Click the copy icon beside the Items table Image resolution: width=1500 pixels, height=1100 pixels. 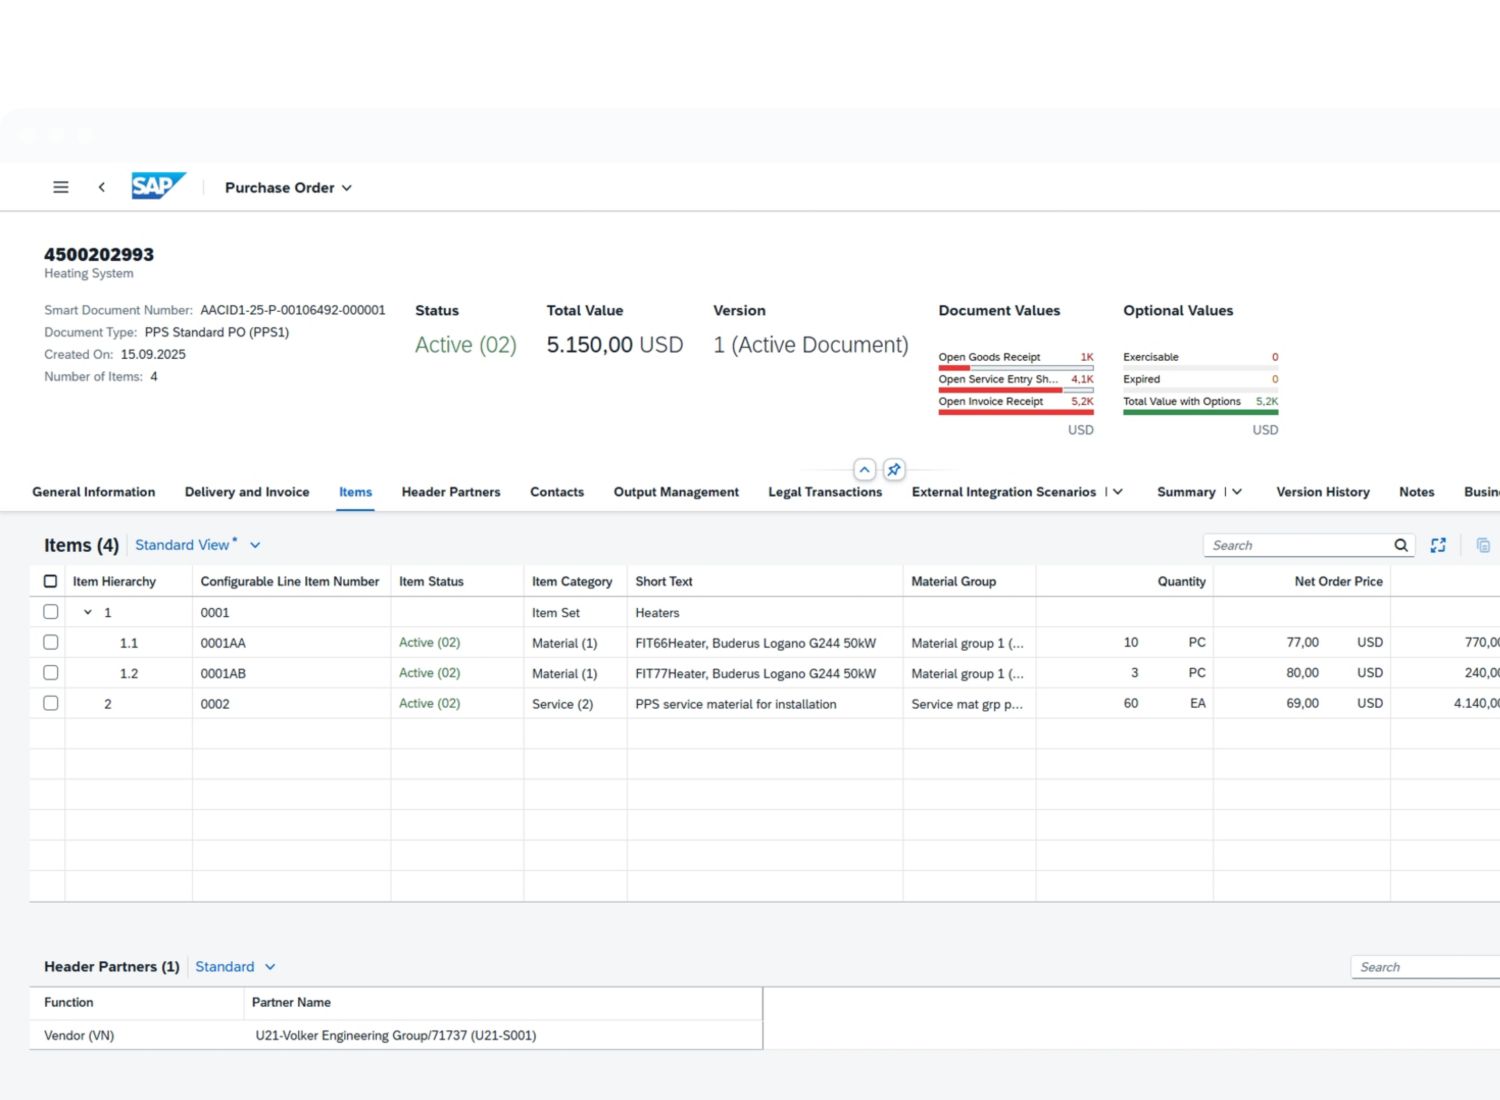point(1483,545)
